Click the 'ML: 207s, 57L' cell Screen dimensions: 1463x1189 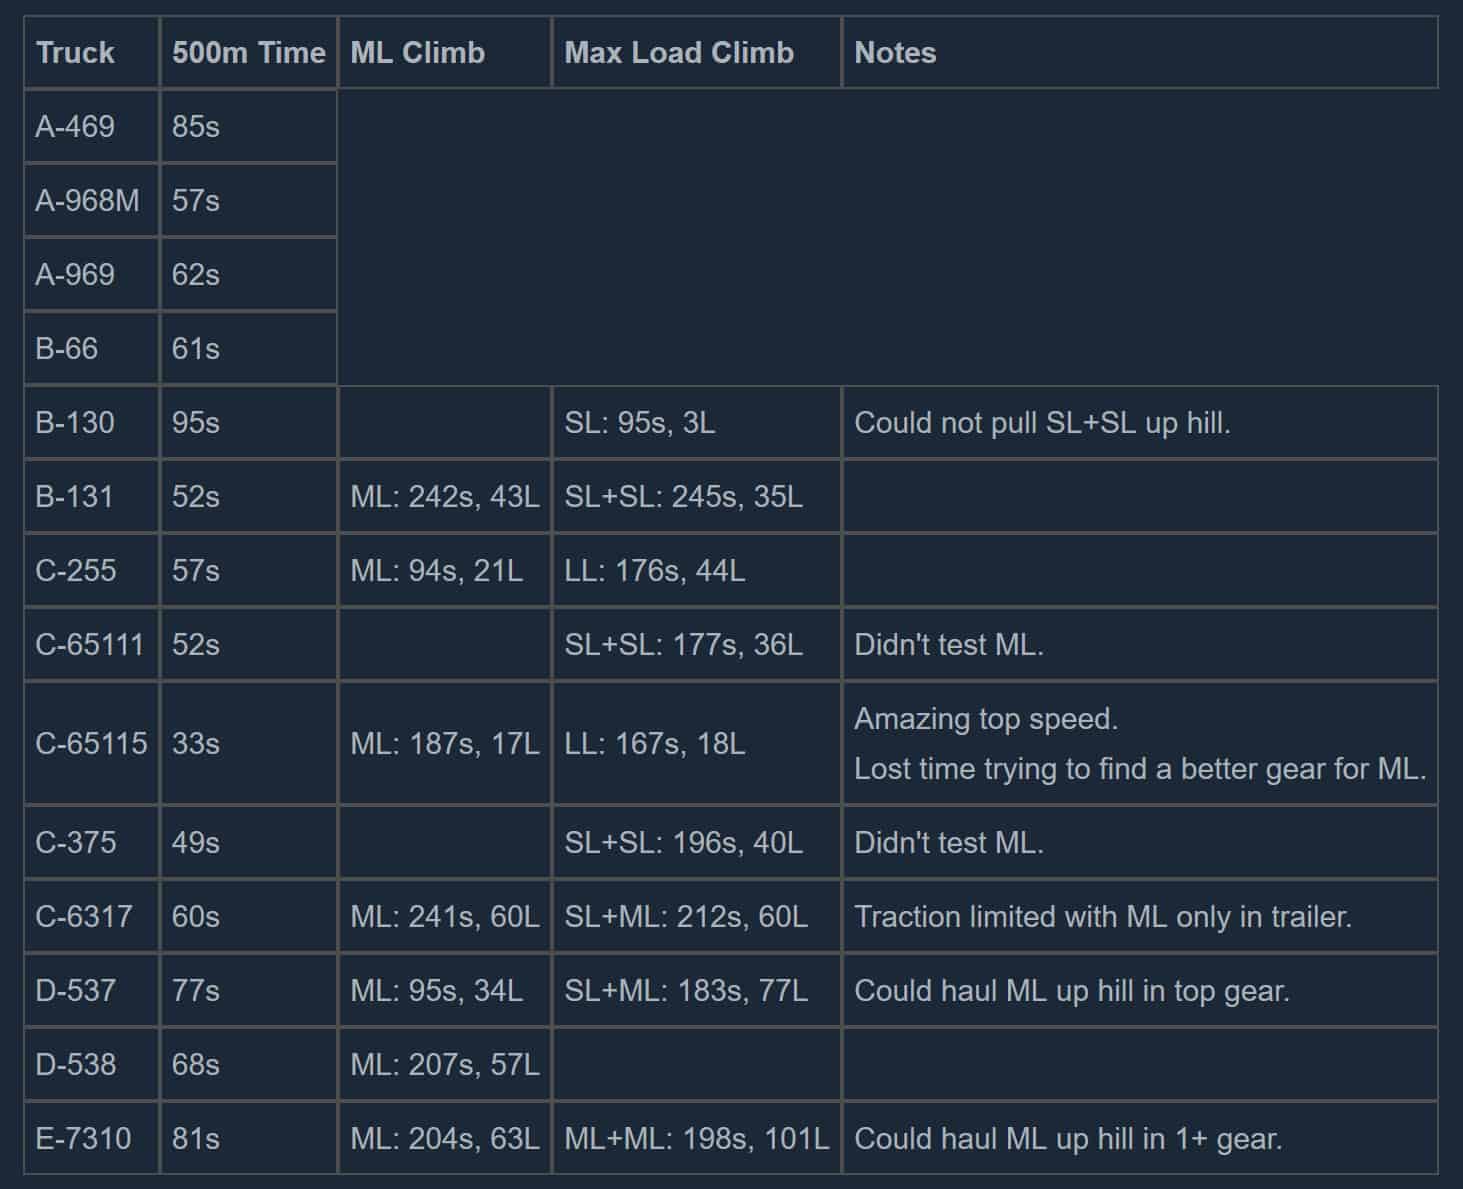pos(444,1065)
